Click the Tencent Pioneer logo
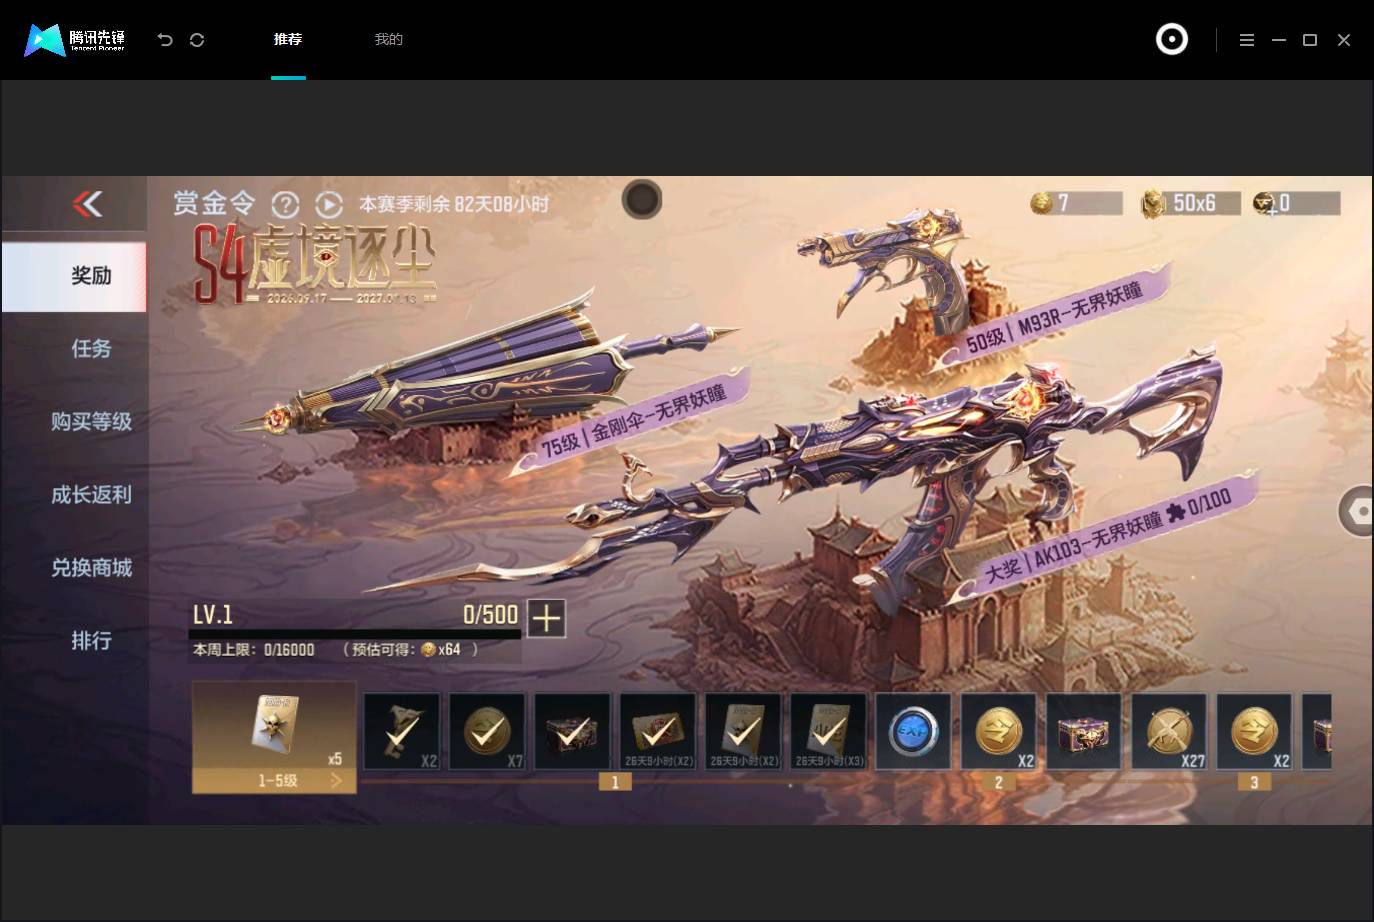The height and width of the screenshot is (922, 1374). click(x=74, y=40)
